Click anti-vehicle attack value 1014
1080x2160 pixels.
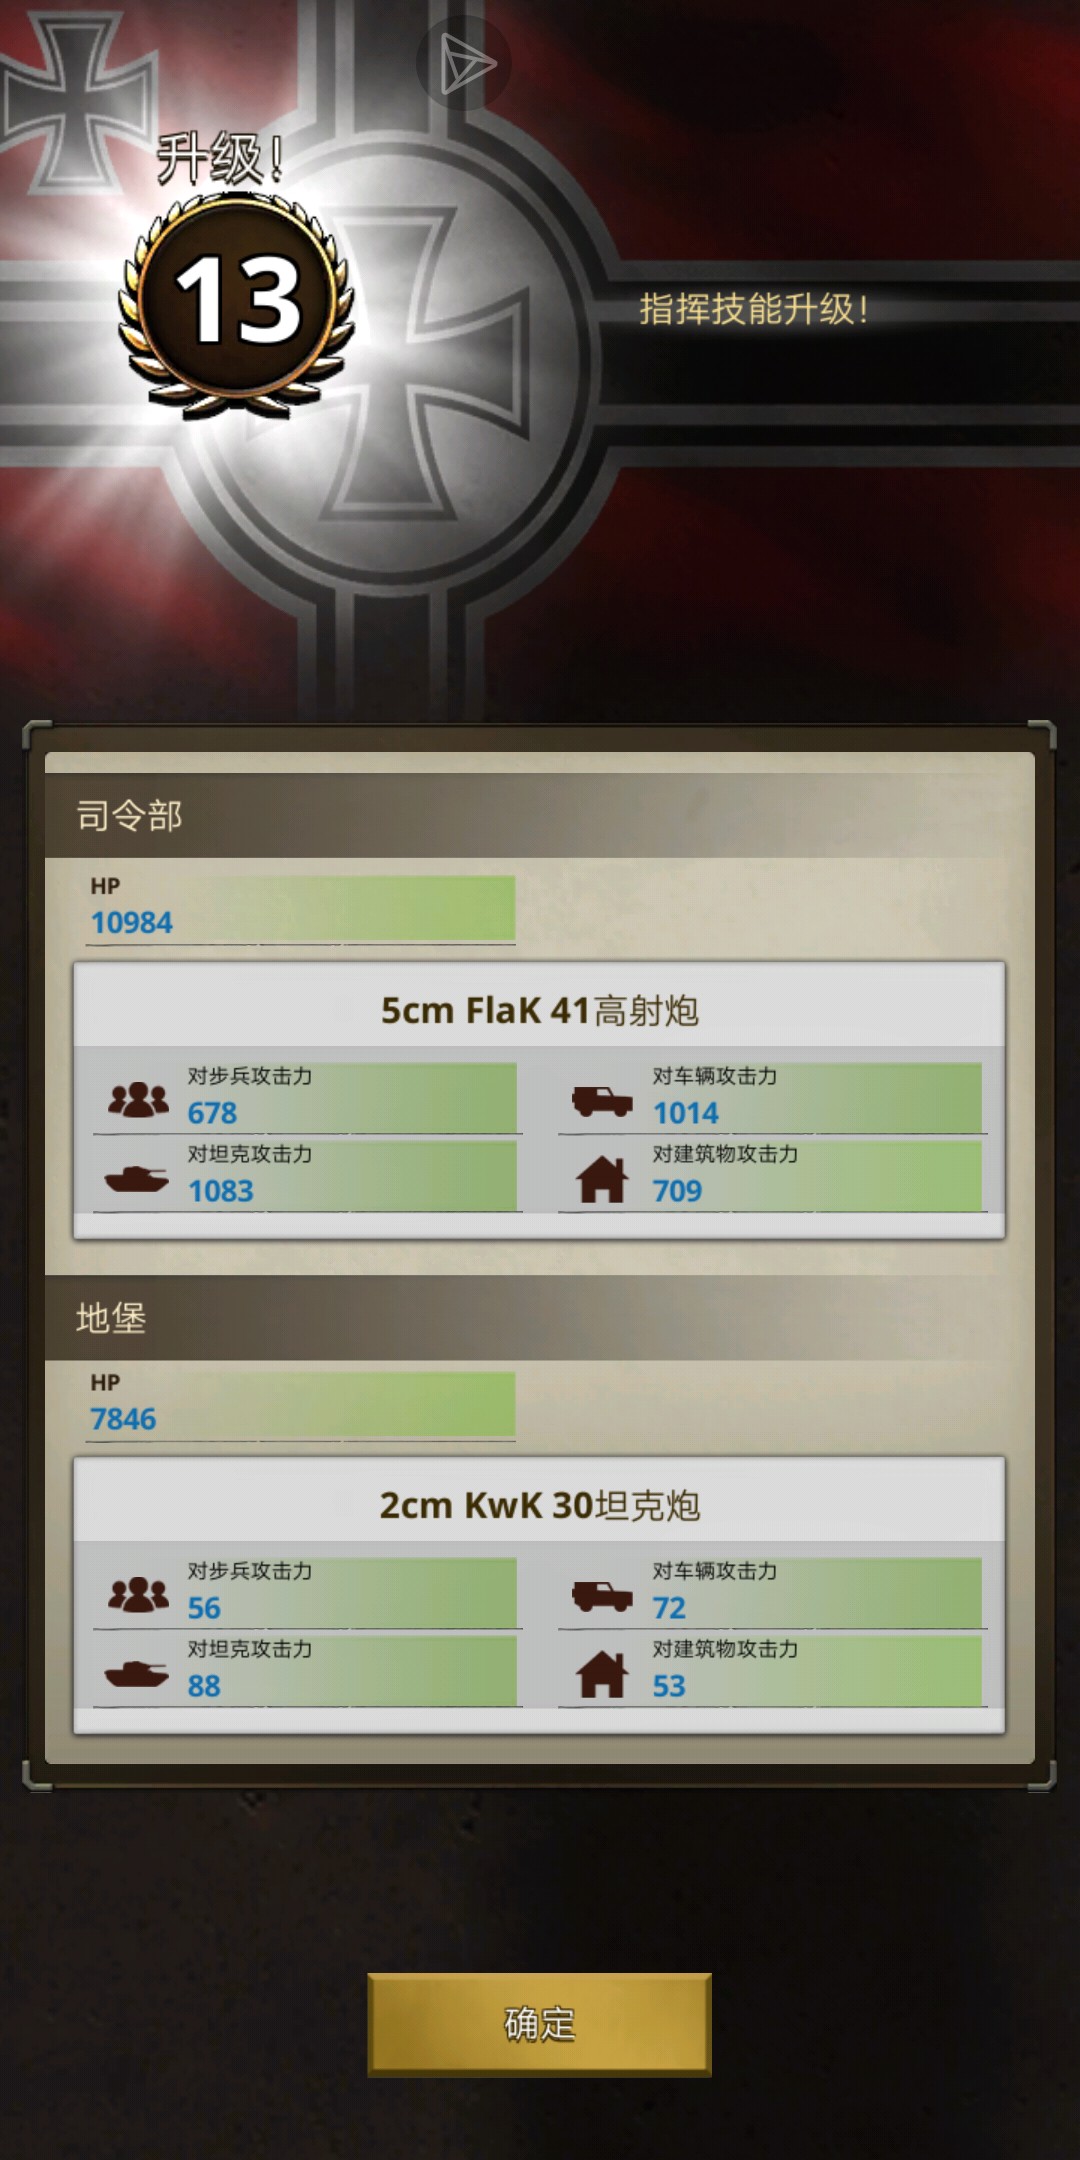coord(686,1113)
